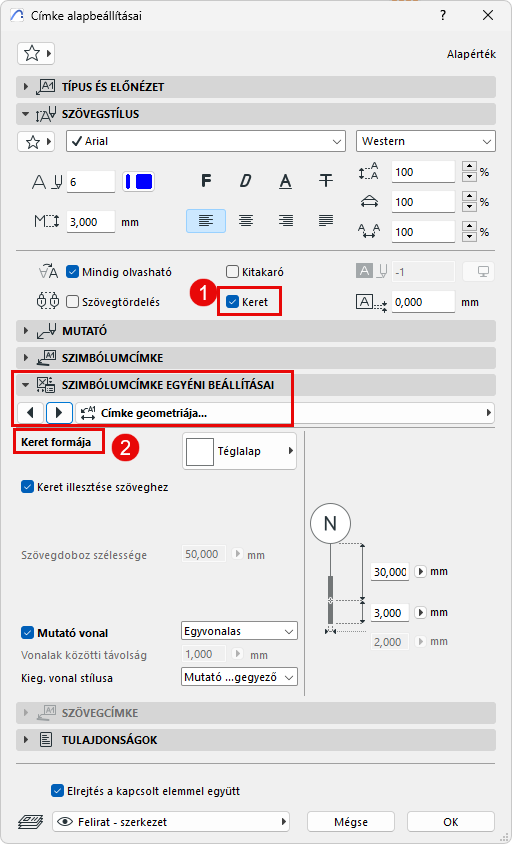512x844 pixels.
Task: Click the character spacing 100 field
Action: tap(423, 232)
